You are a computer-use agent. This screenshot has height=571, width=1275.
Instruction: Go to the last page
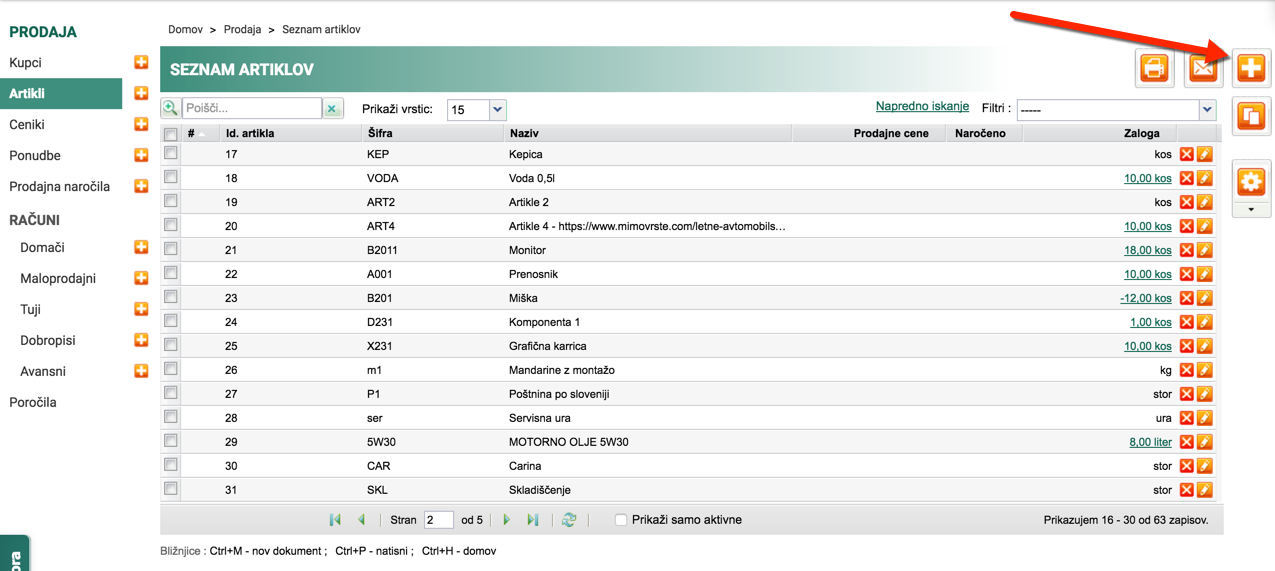pyautogui.click(x=533, y=520)
